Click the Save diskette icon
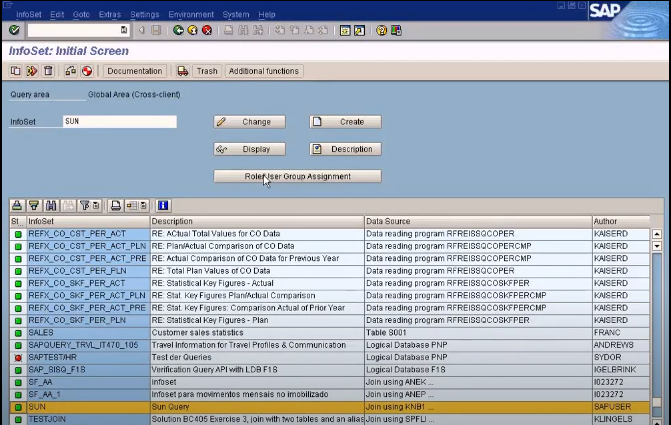This screenshot has height=425, width=671. 156,30
